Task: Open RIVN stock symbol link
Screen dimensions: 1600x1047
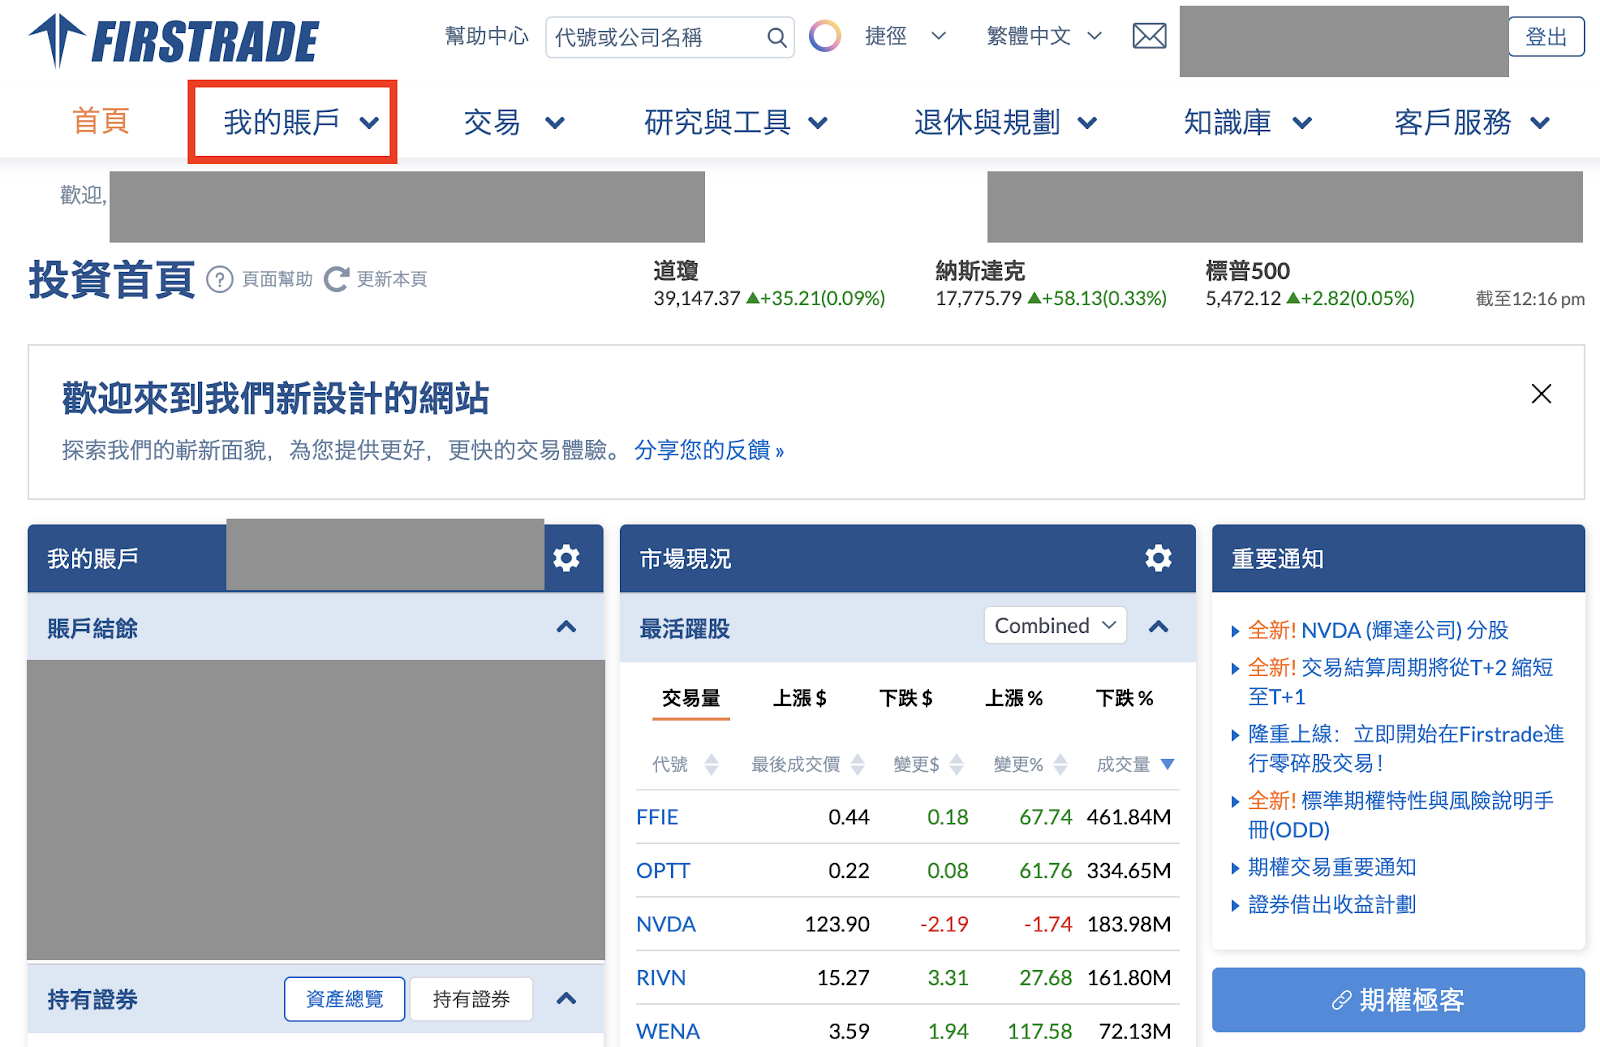Action: 661,978
